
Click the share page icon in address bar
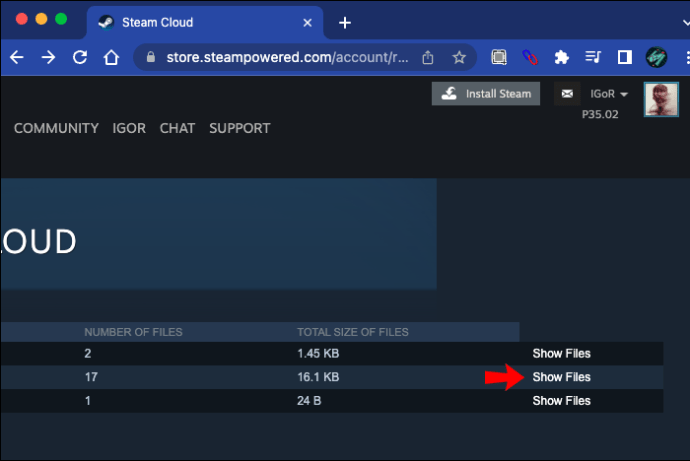click(x=428, y=57)
